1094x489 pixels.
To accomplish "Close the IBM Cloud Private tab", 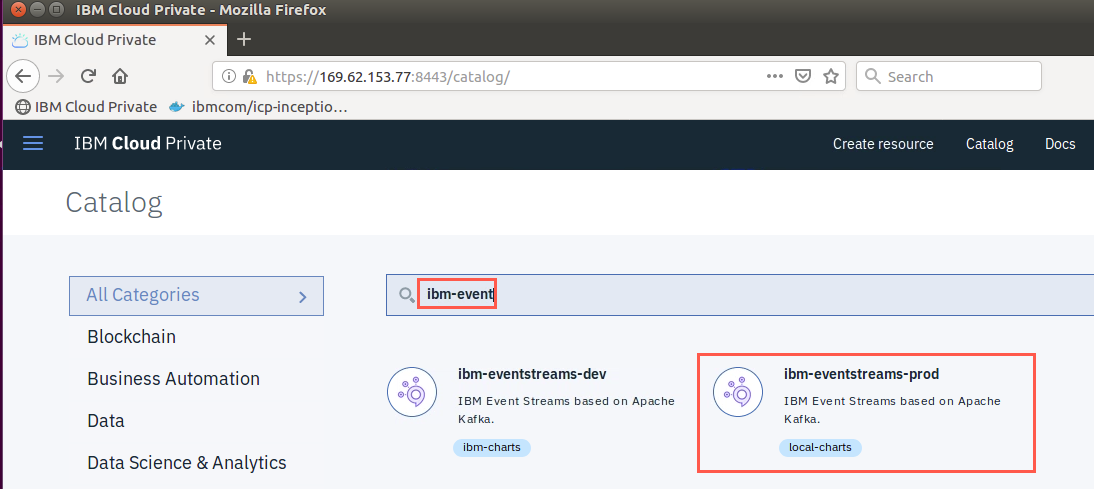I will click(209, 40).
